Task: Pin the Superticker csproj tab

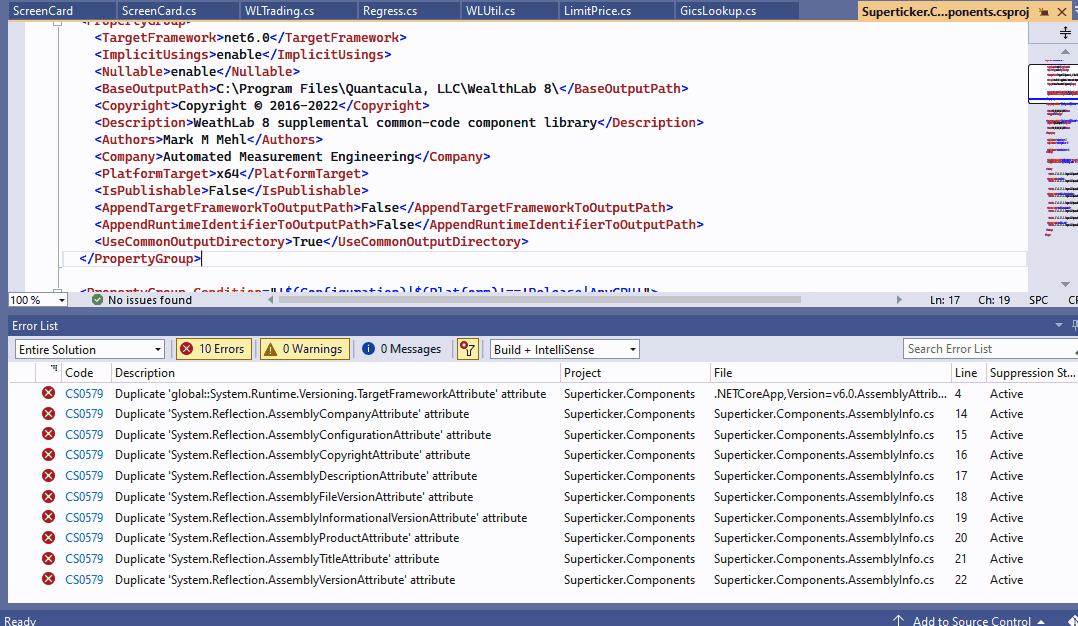Action: (x=1043, y=11)
